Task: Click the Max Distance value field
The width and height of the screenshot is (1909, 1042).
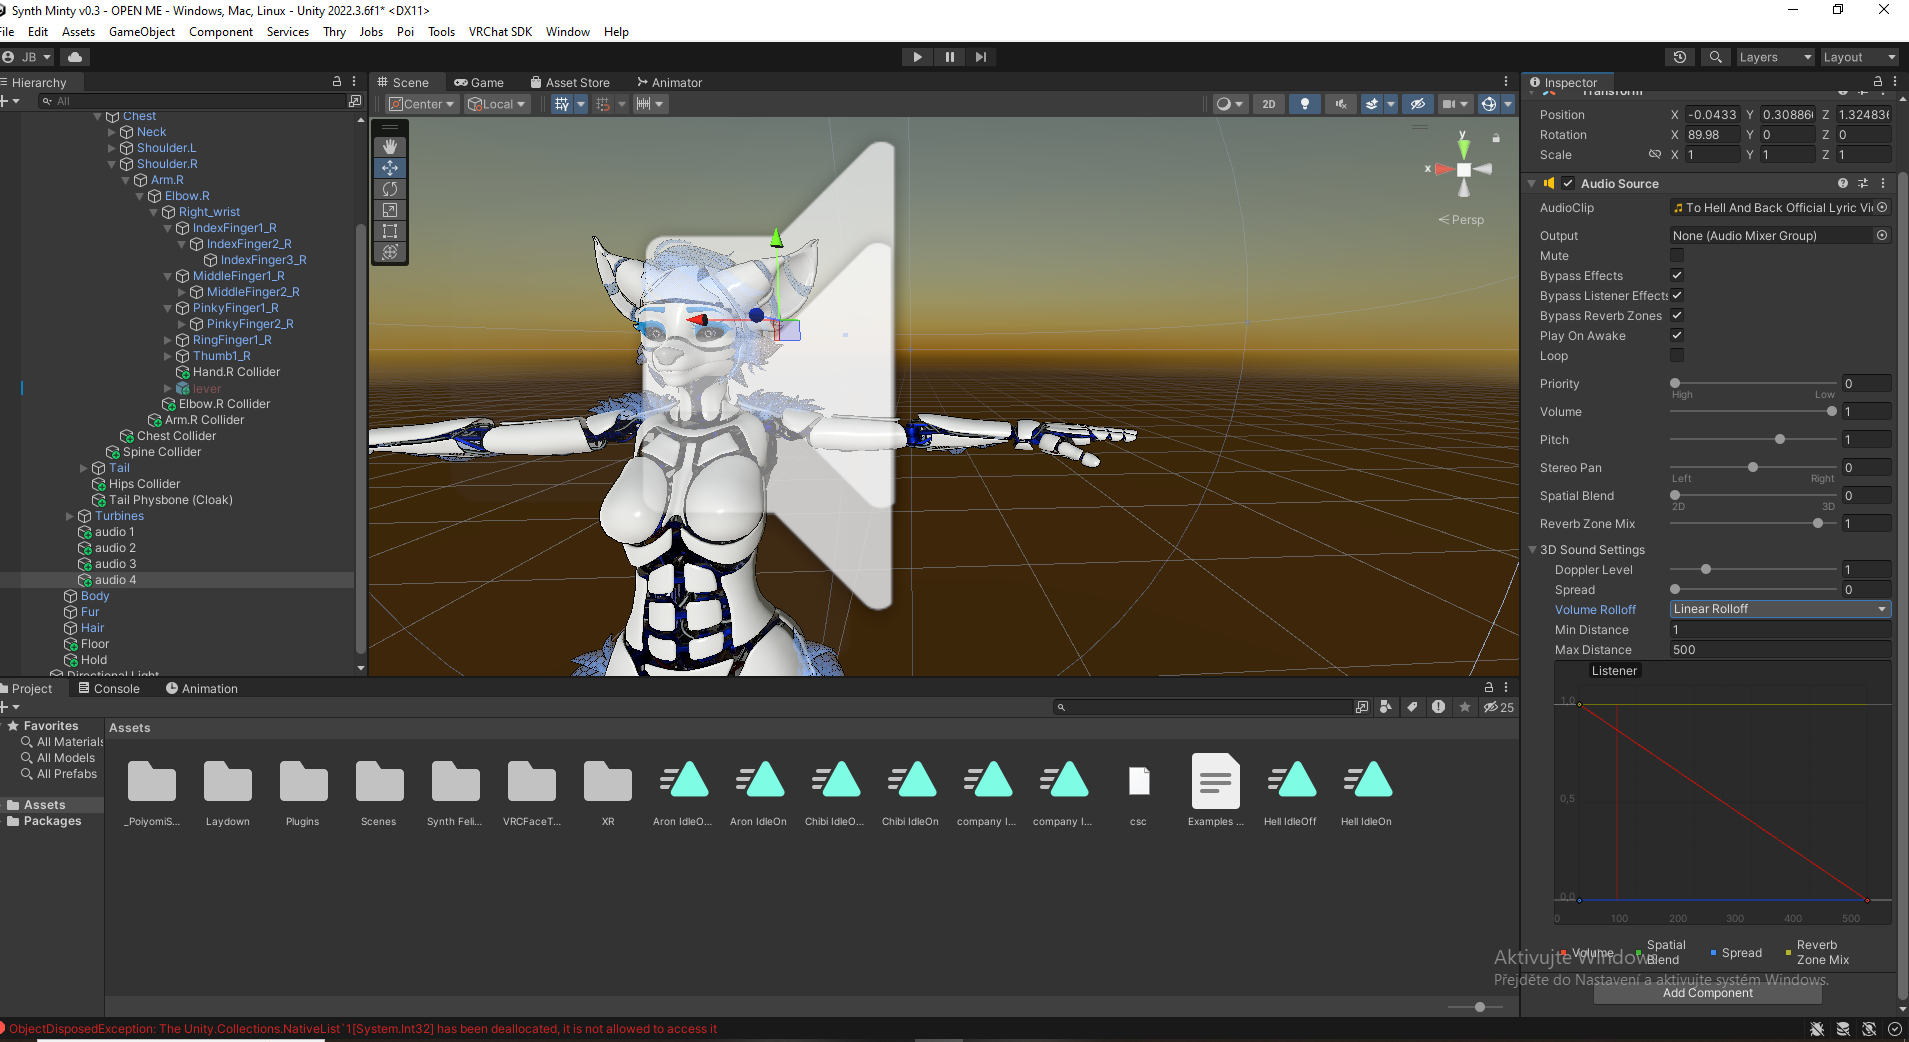Action: tap(1779, 650)
